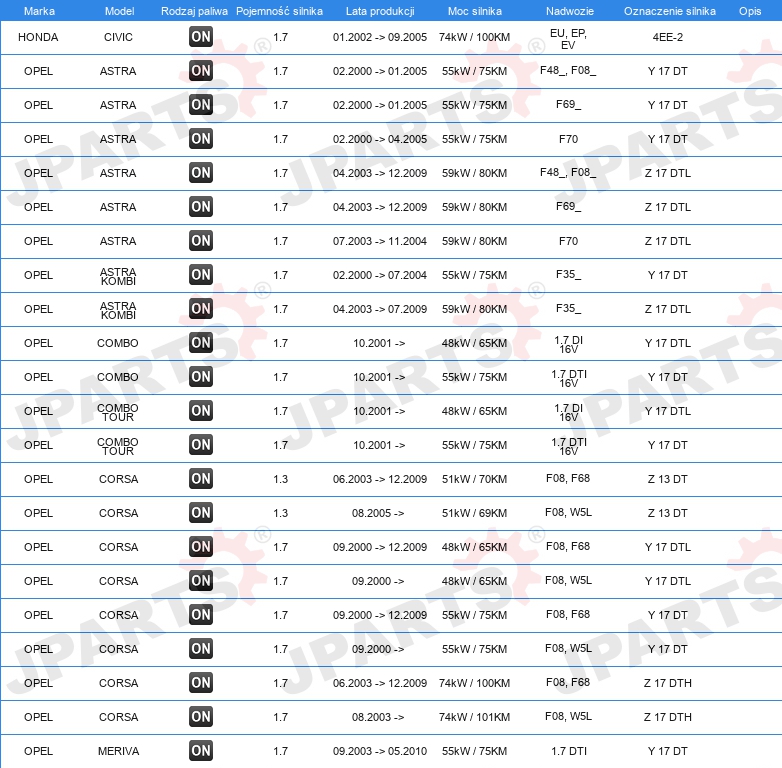Click the ON icon for Astra F70 Y 17 DT
Viewport: 782px width, 768px height.
201,139
